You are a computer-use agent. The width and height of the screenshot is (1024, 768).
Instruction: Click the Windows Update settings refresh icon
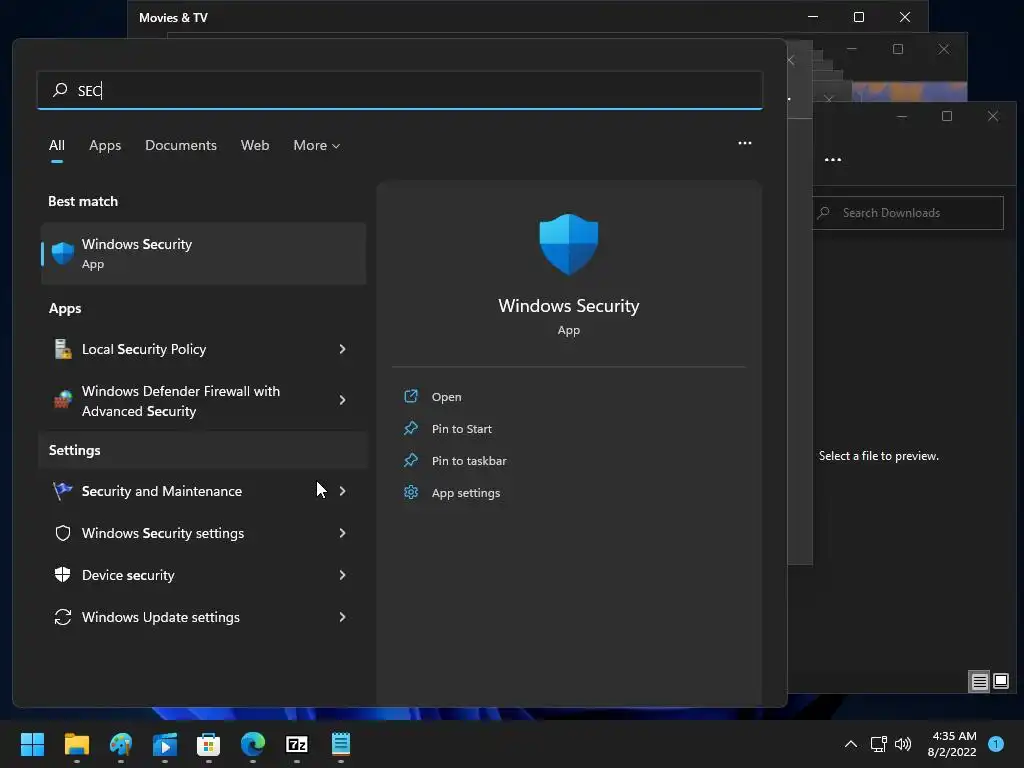click(63, 617)
